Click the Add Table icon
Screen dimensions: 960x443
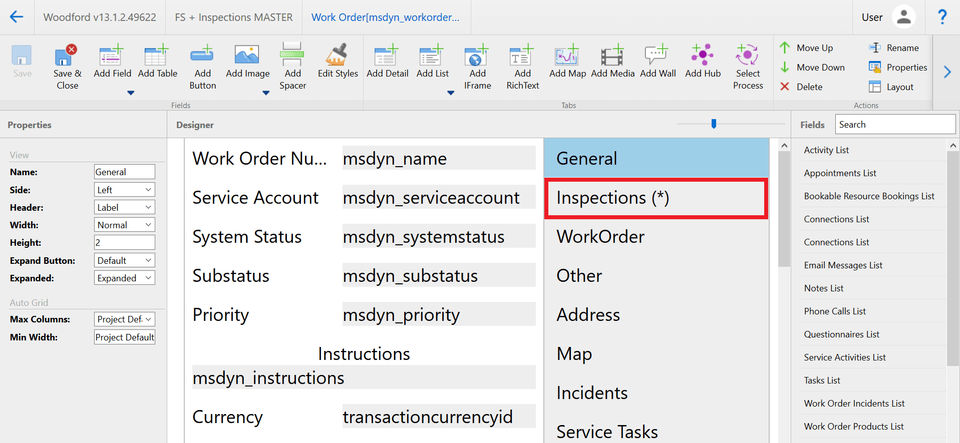coord(157,55)
